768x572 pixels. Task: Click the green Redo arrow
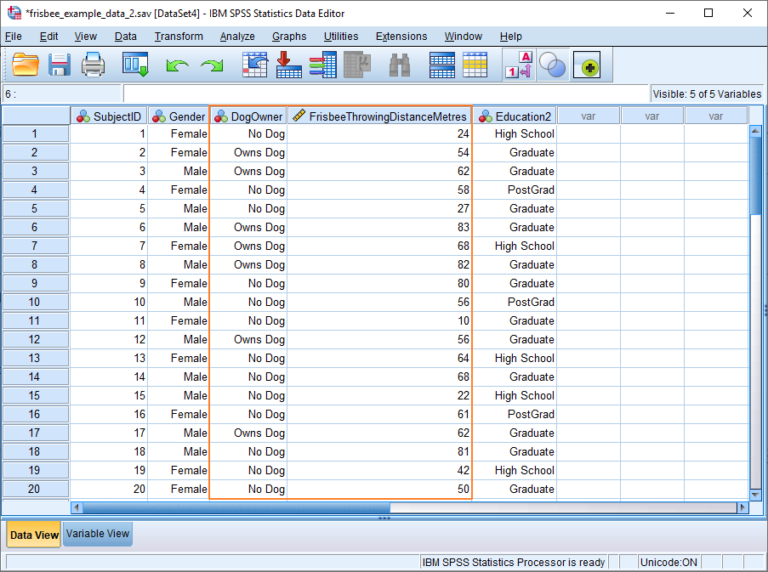coord(212,66)
